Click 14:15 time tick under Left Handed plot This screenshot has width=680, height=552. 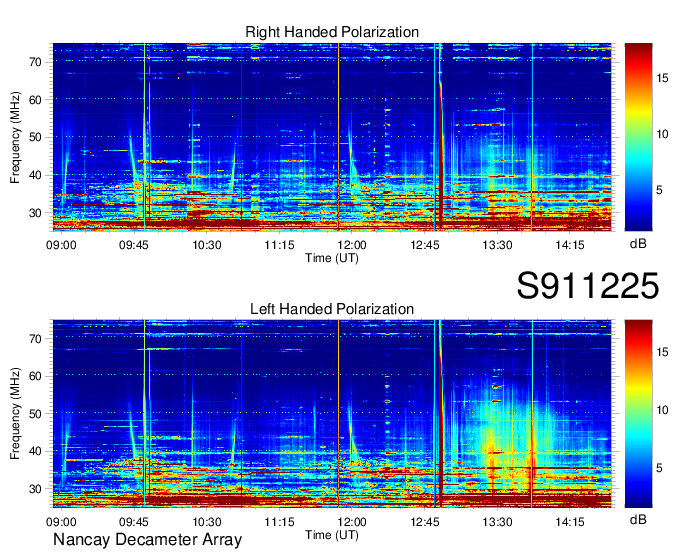coord(570,522)
